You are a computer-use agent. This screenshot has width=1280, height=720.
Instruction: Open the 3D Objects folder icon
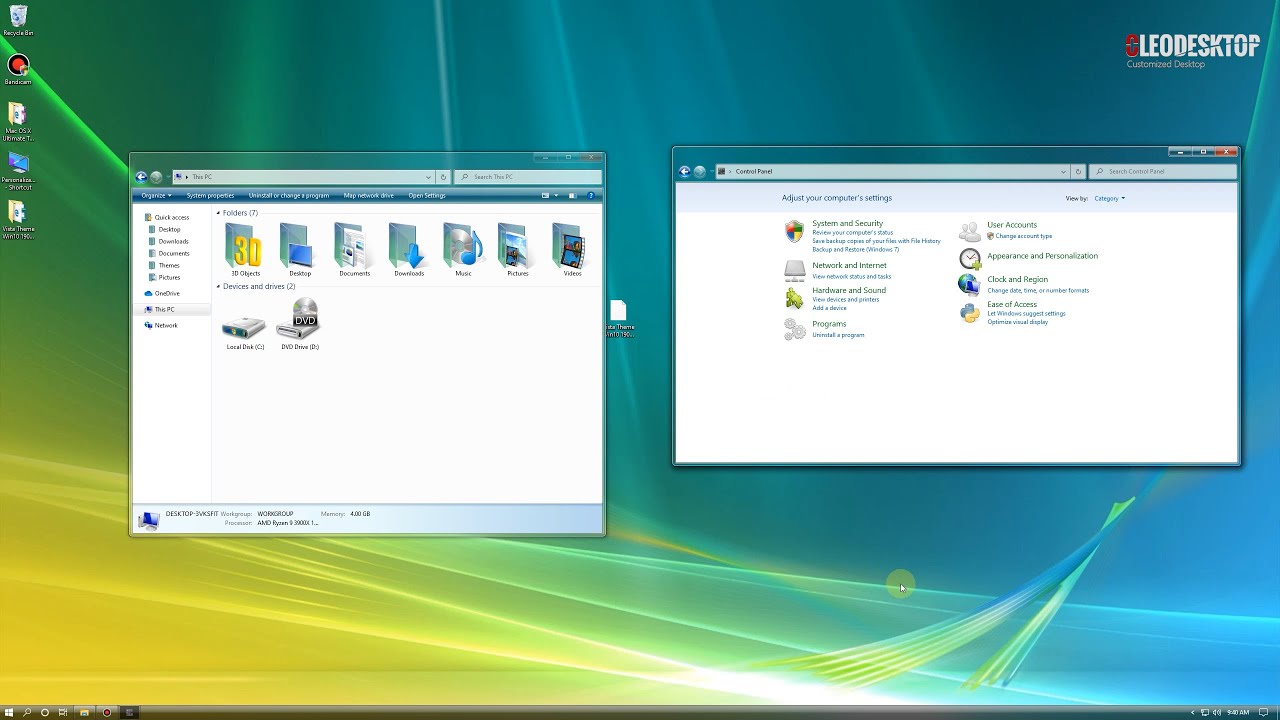click(245, 246)
